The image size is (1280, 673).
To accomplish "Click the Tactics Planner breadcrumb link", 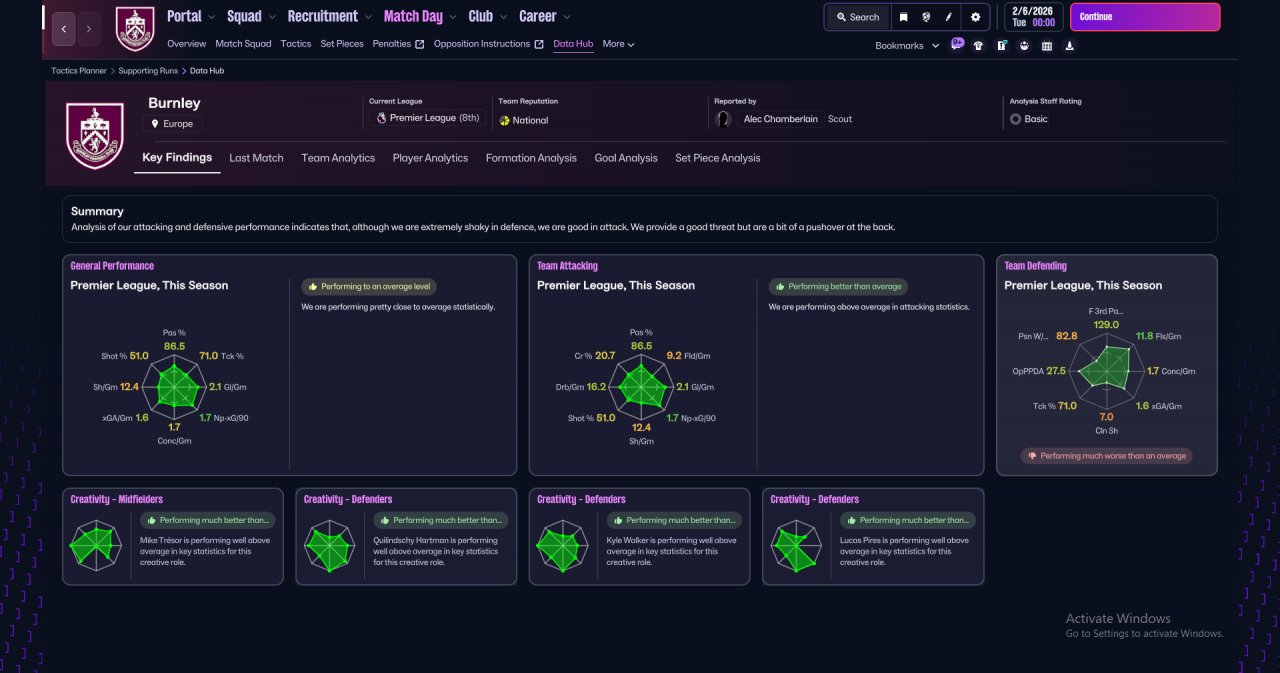I will point(79,71).
